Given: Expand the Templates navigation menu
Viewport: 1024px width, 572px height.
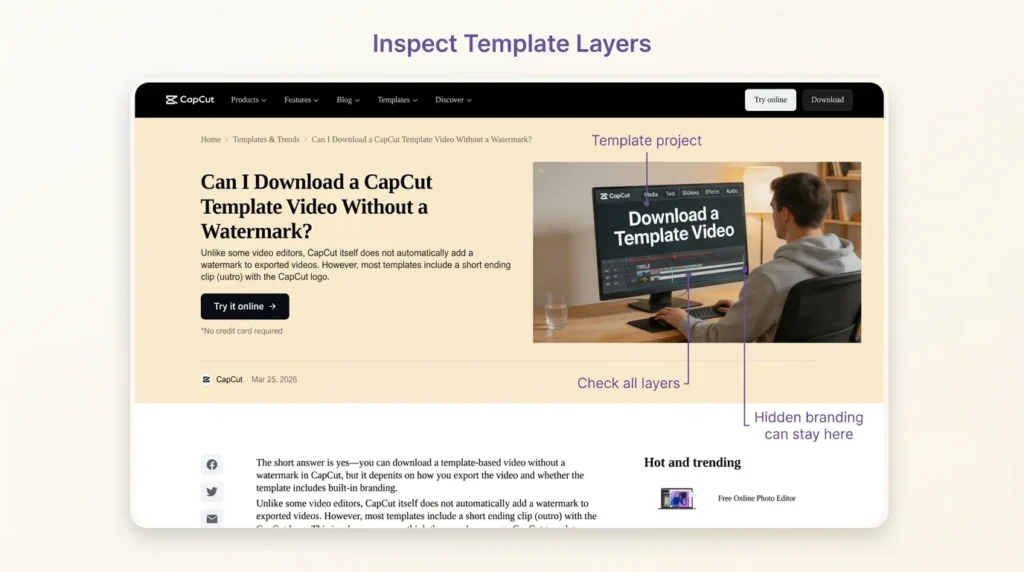Looking at the screenshot, I should click(x=397, y=100).
